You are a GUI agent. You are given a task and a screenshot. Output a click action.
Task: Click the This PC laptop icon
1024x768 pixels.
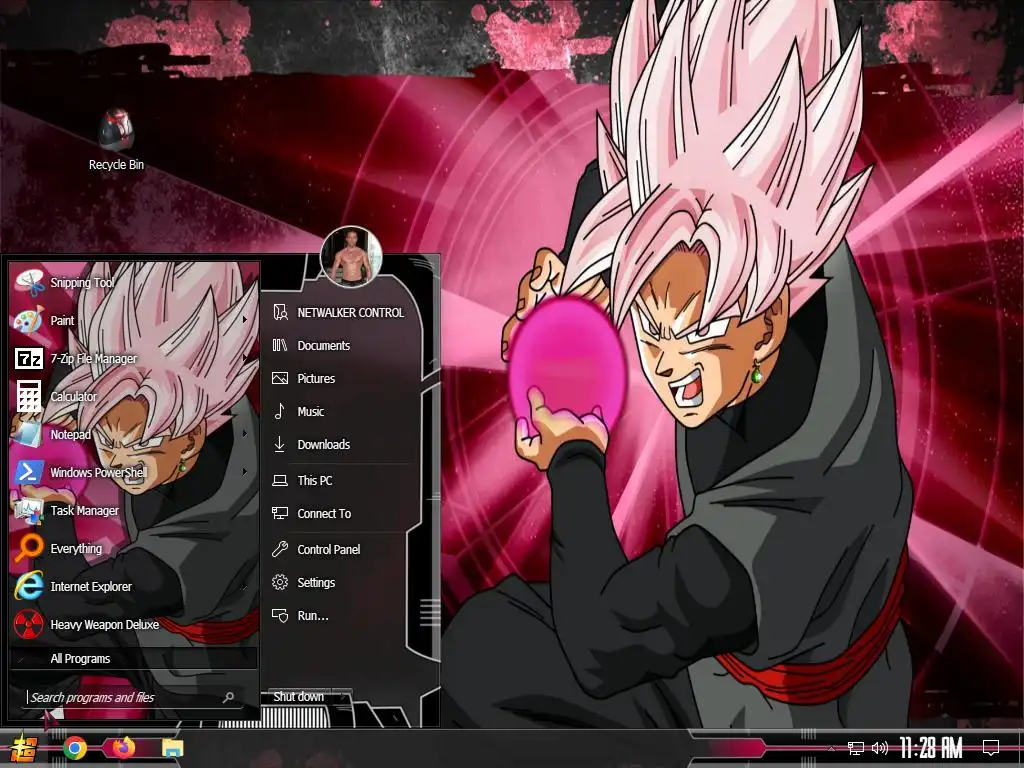pyautogui.click(x=280, y=481)
